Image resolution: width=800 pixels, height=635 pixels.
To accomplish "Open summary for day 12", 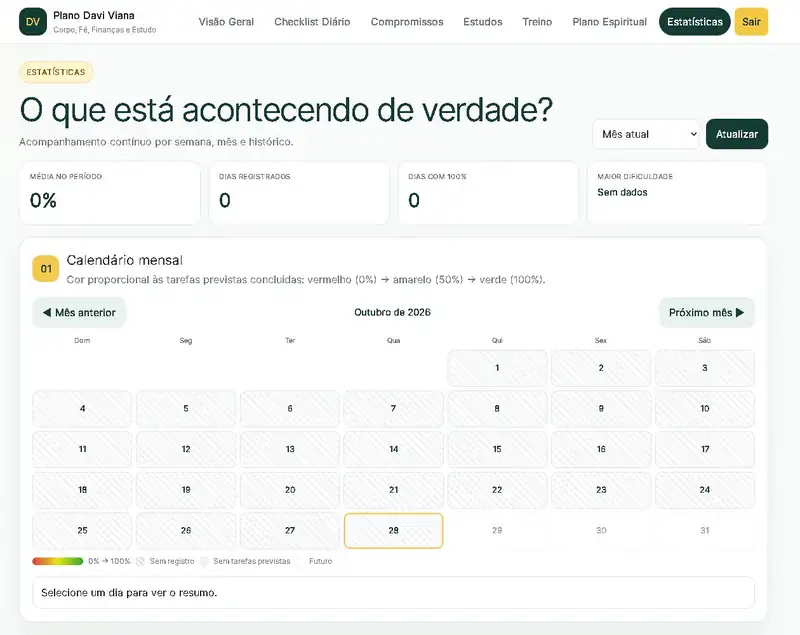I will pos(186,449).
